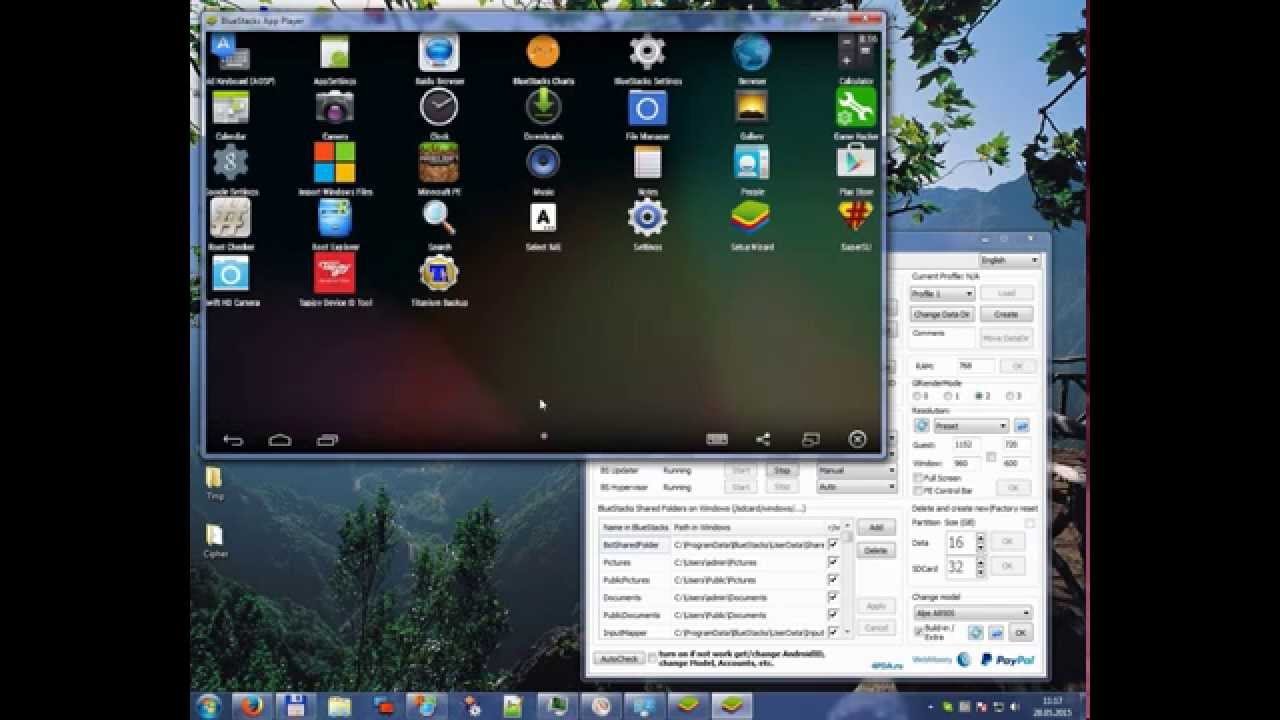1280x720 pixels.
Task: Toggle the BlueStacks keyboard icon
Action: [716, 439]
